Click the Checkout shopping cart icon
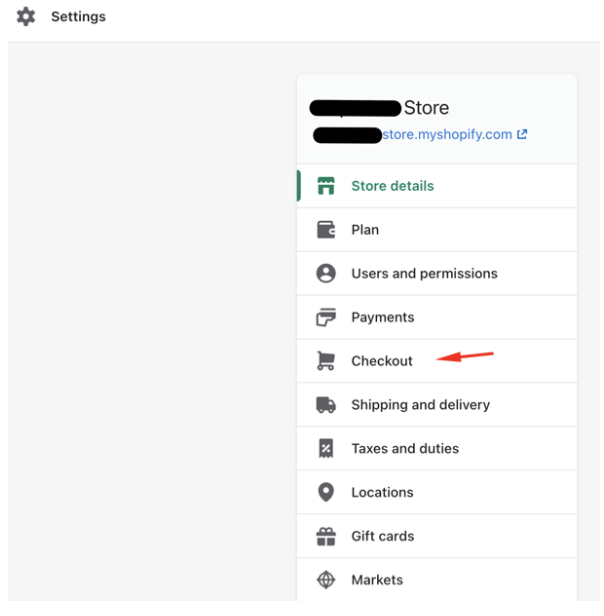Image resolution: width=604 pixels, height=616 pixels. (326, 361)
